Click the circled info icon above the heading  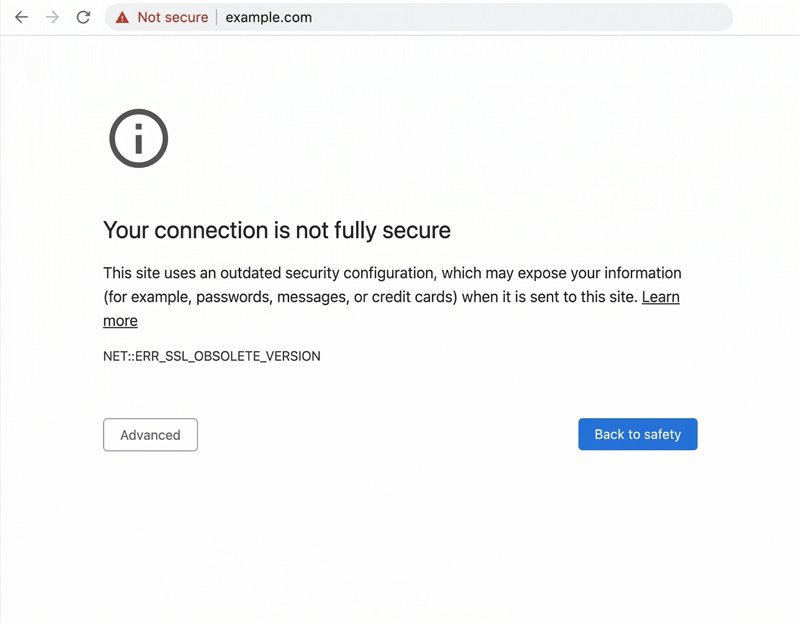[x=138, y=138]
